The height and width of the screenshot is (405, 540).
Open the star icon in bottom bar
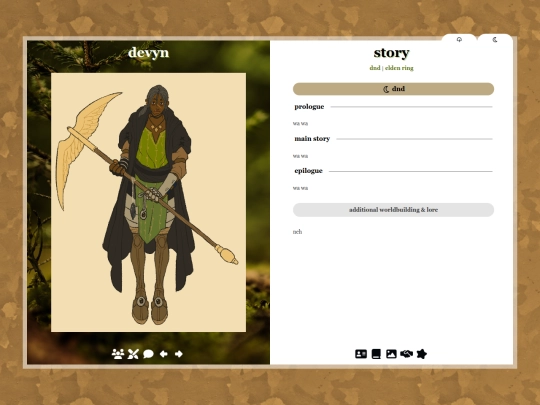422,354
